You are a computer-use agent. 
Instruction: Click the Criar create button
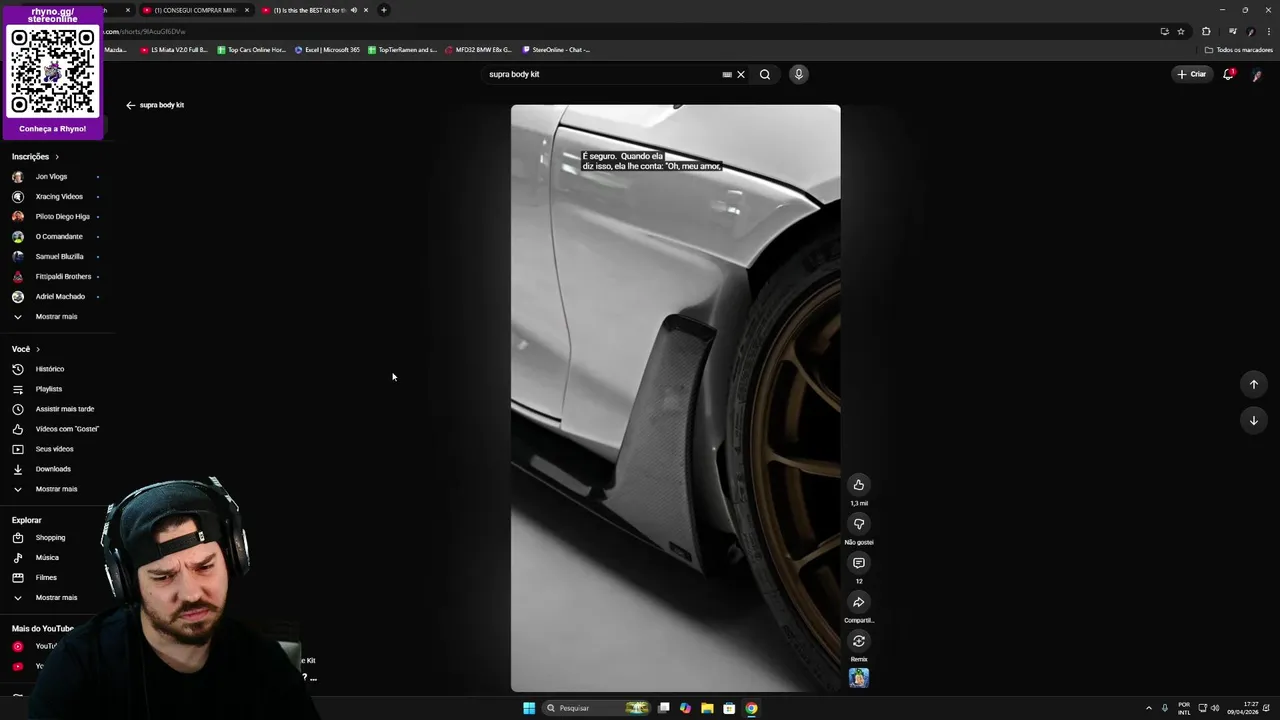(1192, 74)
